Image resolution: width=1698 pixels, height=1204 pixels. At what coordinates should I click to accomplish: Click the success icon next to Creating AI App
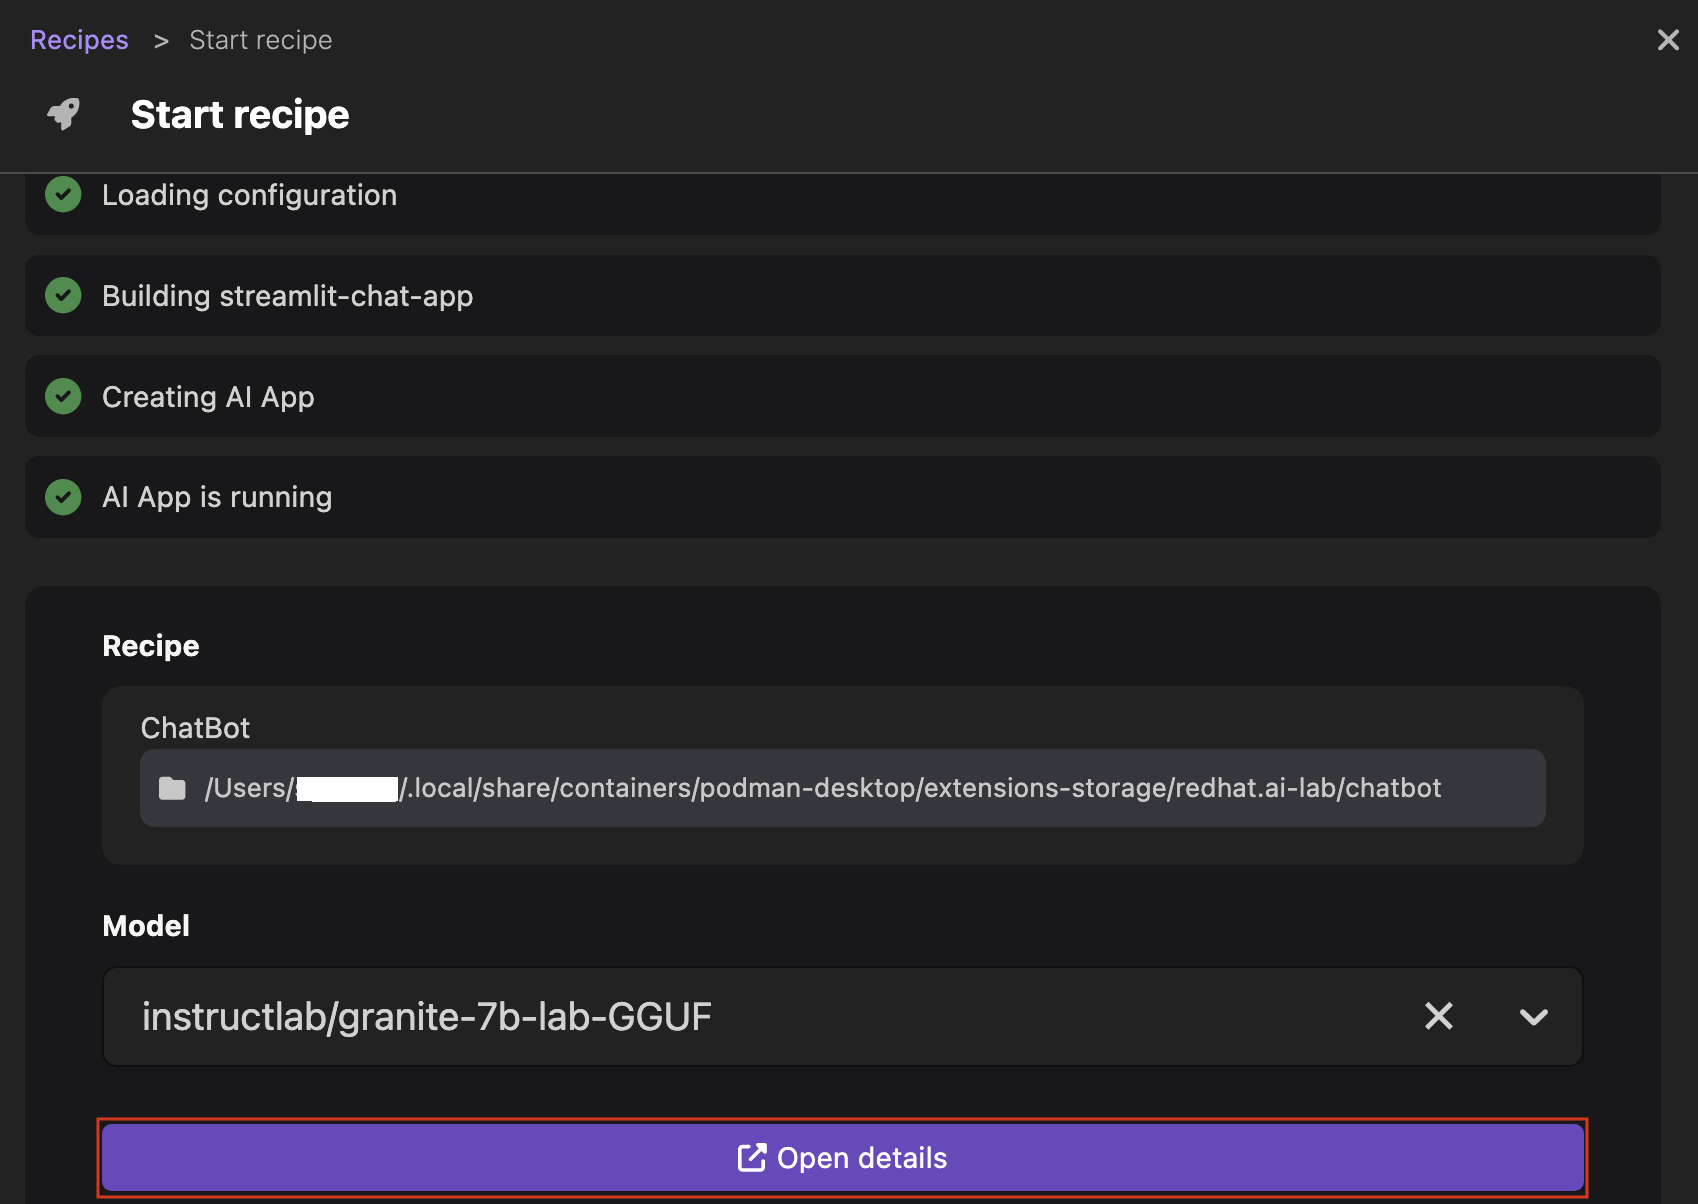(63, 396)
